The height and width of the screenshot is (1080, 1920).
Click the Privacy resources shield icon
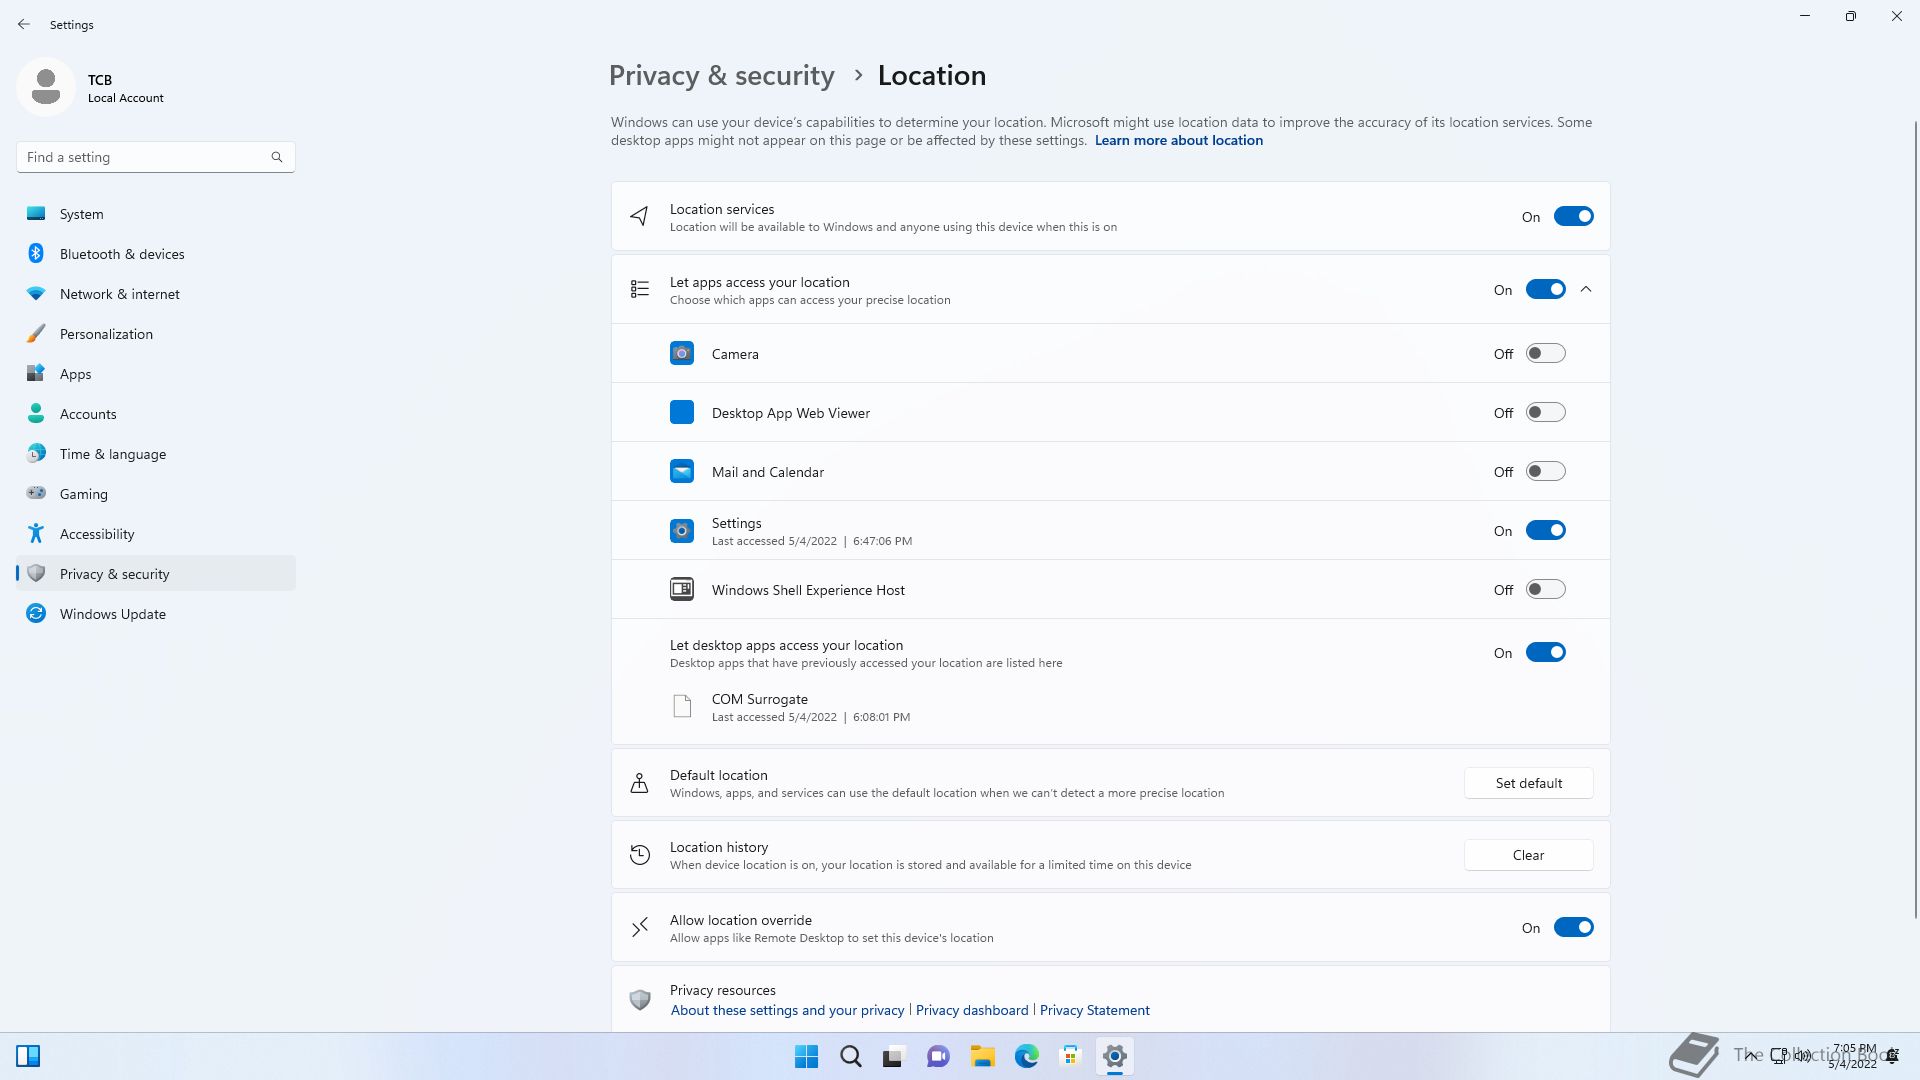point(640,999)
